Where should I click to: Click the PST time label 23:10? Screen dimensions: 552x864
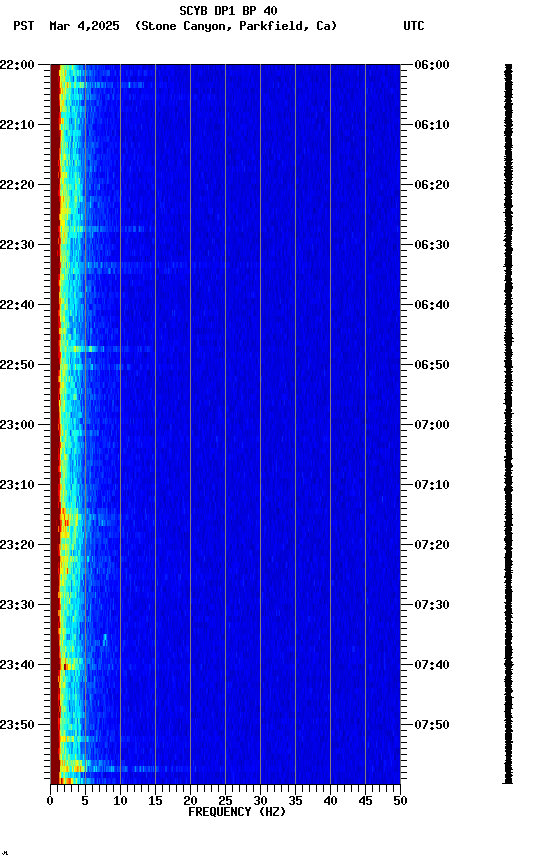coord(17,485)
